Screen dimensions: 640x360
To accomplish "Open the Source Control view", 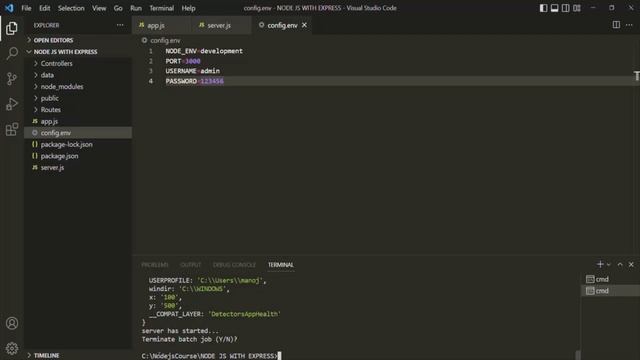I will click(12, 78).
